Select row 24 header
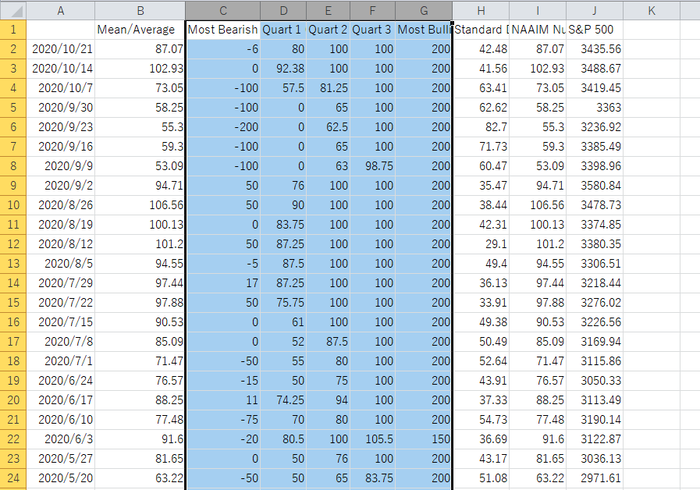 click(13, 478)
